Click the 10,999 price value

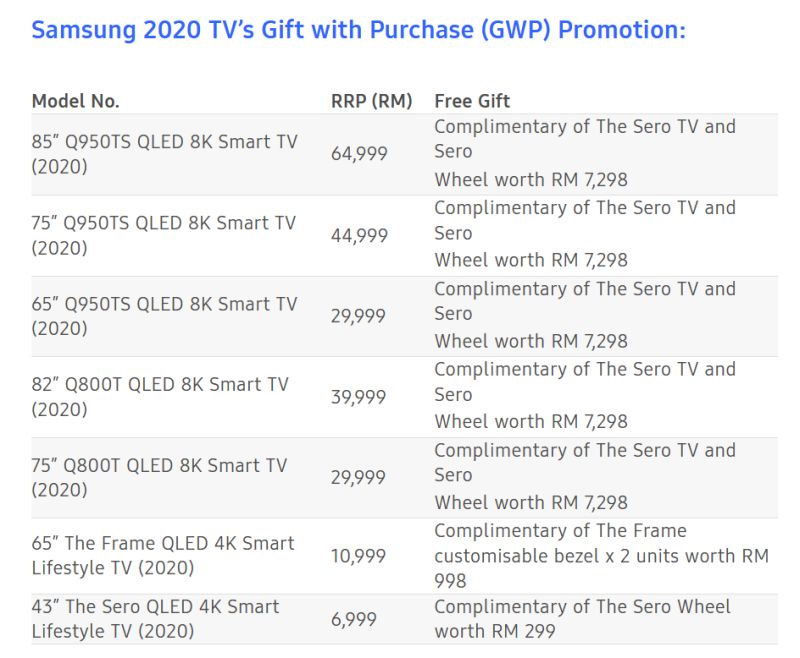[358, 555]
